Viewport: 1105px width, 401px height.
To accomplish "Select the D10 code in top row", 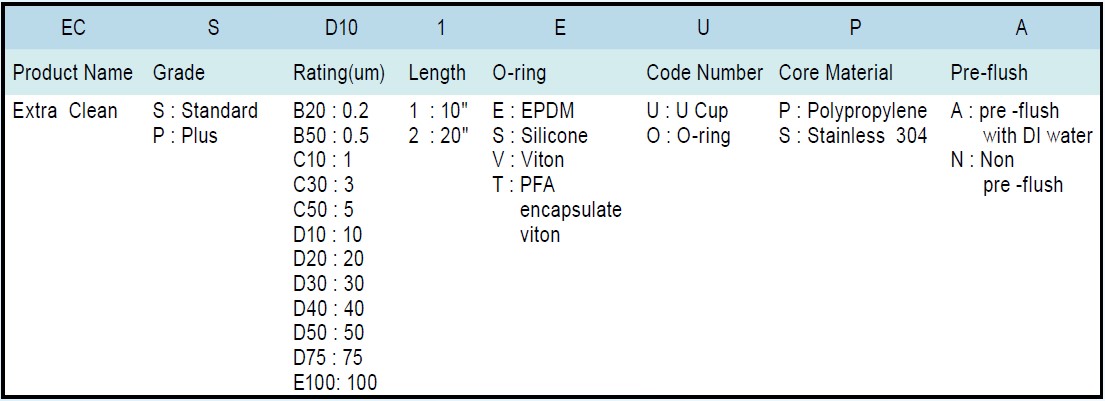I will 341,28.
